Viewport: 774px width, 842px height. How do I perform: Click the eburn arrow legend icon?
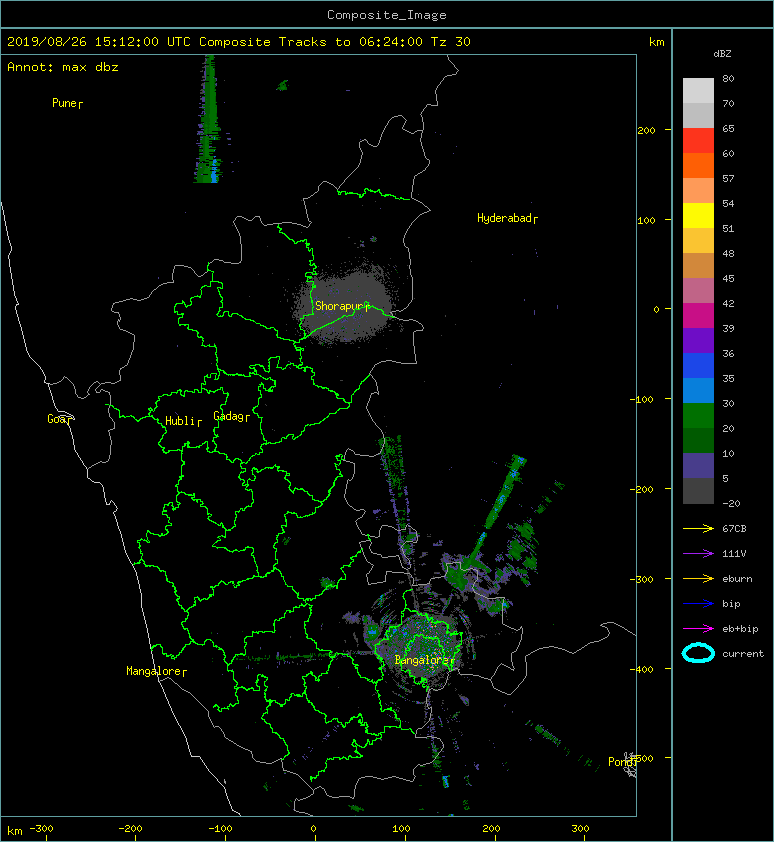[698, 579]
